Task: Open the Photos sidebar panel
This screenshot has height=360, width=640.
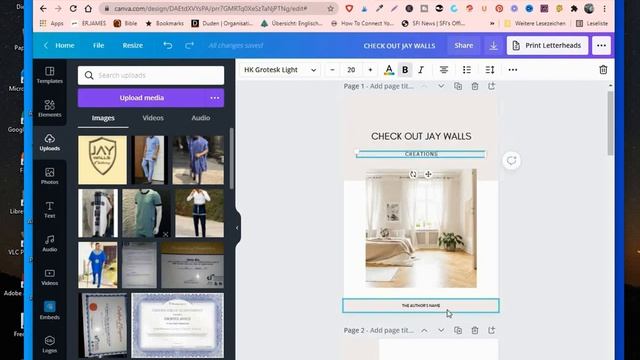Action: point(49,176)
